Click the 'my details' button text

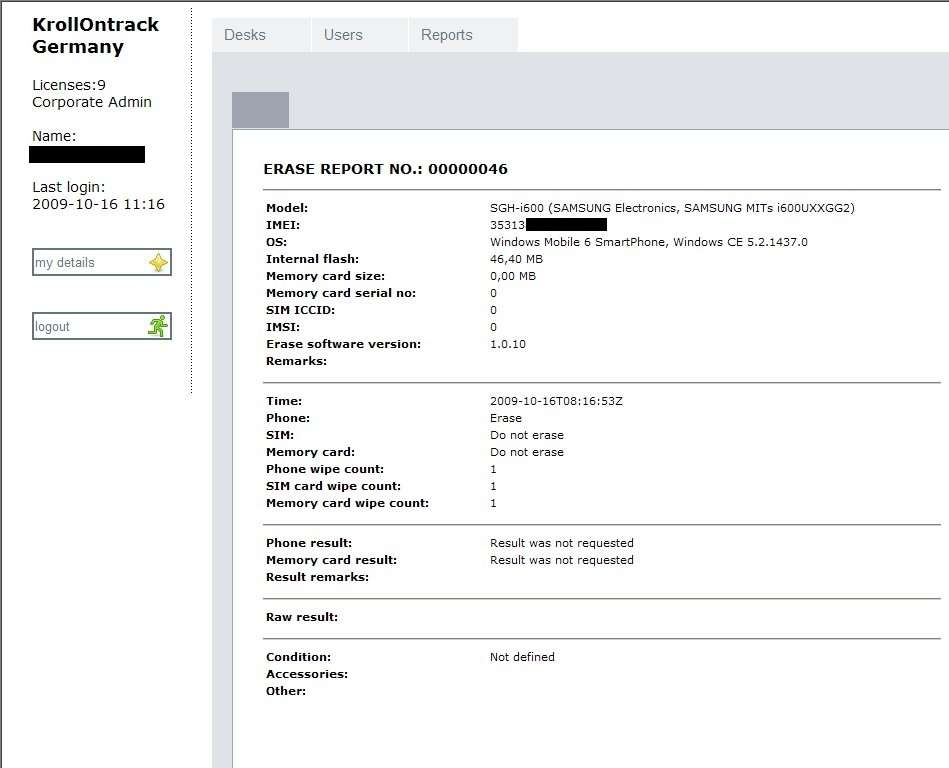(x=65, y=263)
